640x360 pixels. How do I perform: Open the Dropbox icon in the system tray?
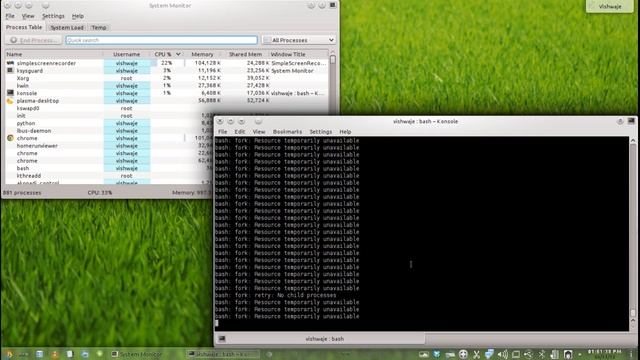point(437,354)
